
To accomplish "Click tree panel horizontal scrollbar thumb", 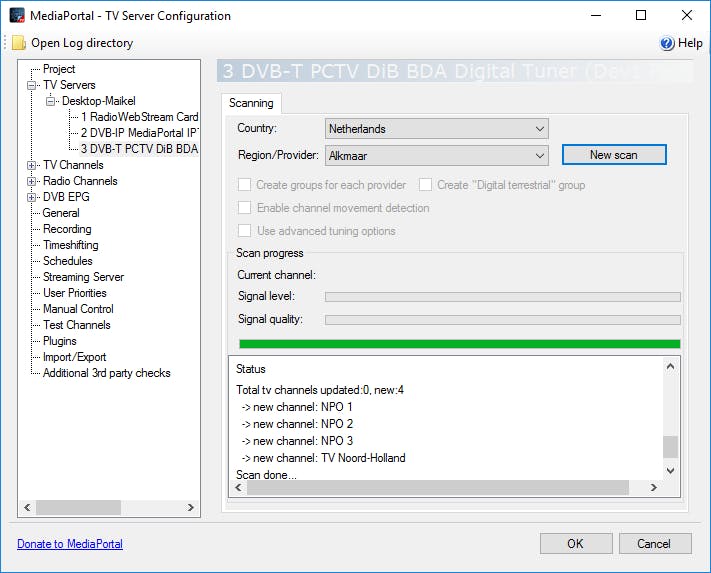I will 78,507.
